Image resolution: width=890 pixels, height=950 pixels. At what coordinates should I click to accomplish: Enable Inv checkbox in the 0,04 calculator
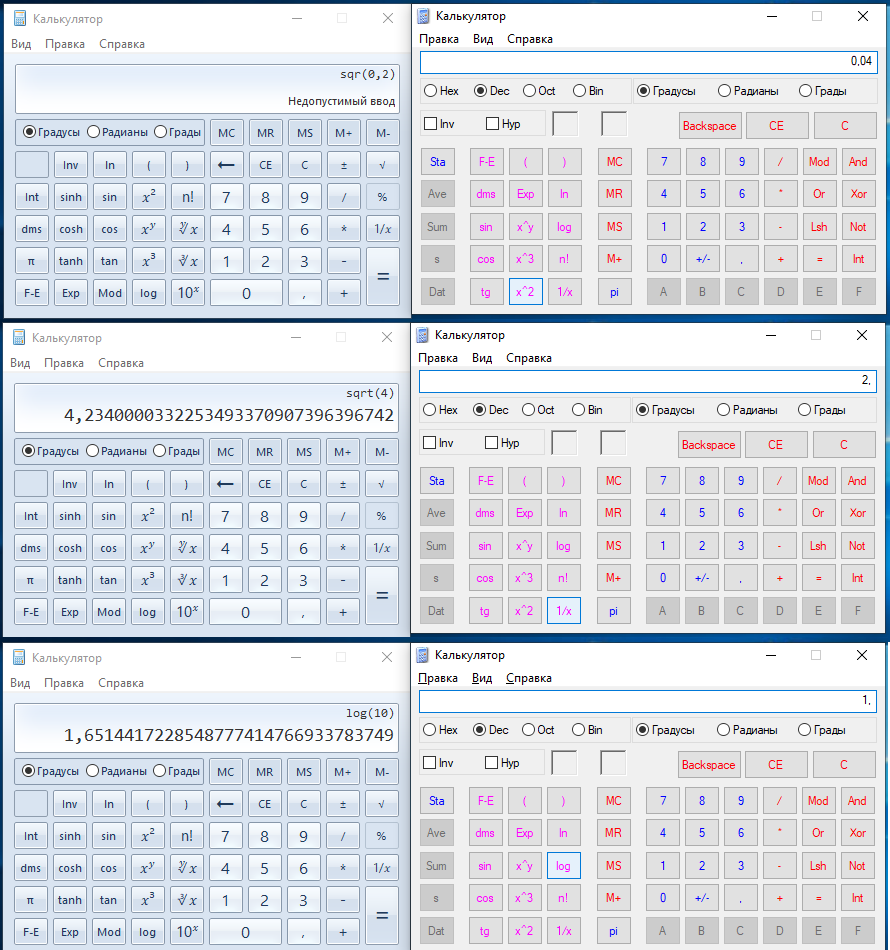[439, 124]
